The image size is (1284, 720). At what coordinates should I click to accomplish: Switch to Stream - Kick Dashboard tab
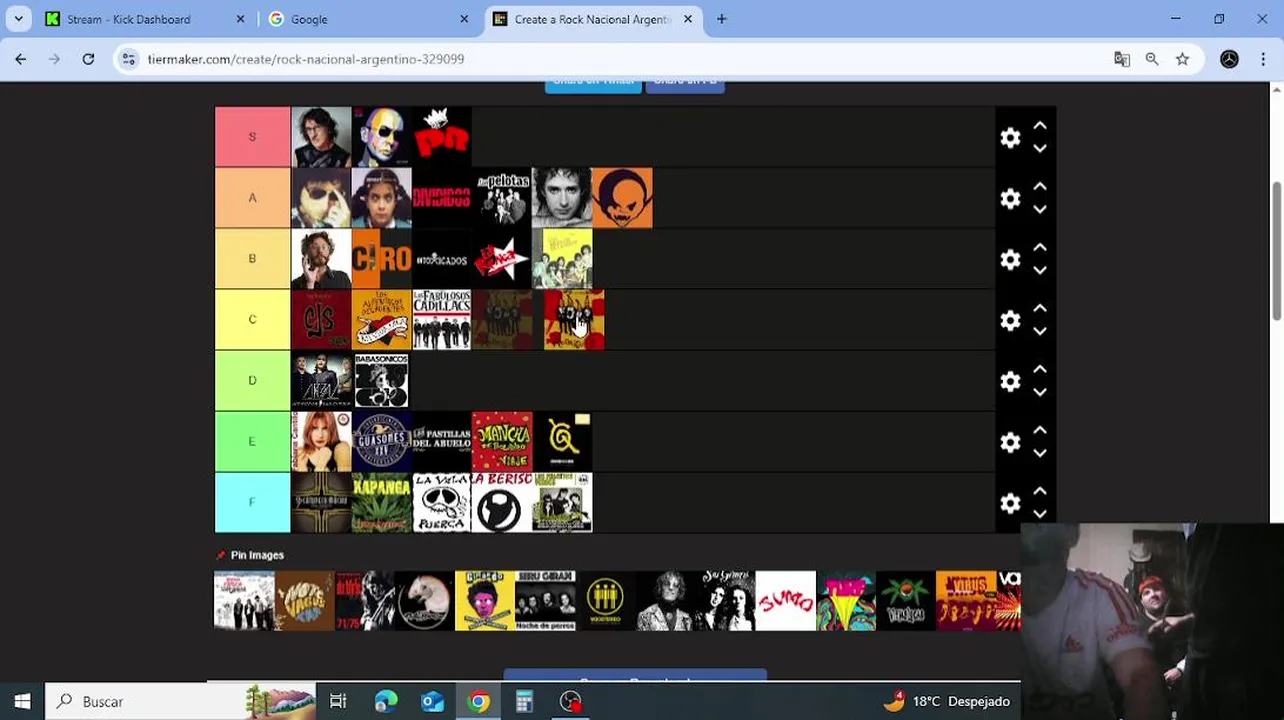[x=145, y=19]
